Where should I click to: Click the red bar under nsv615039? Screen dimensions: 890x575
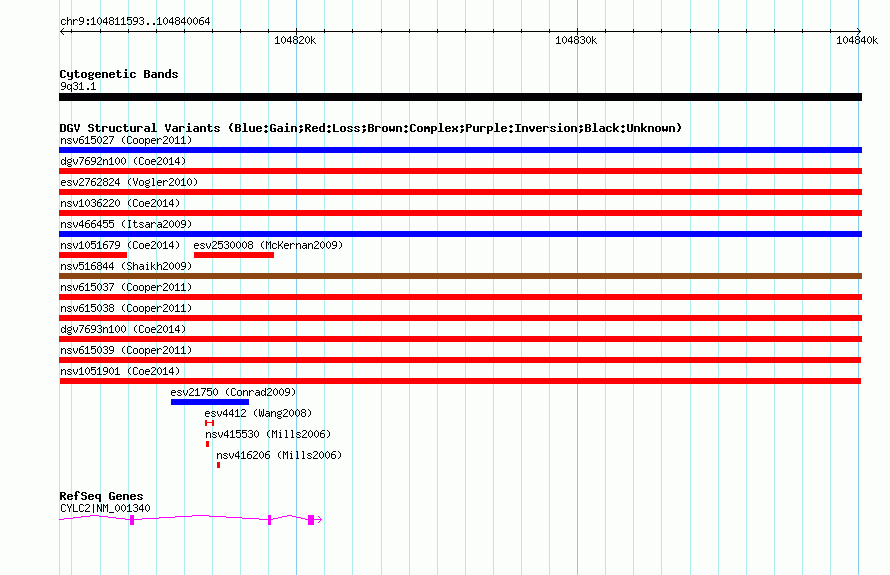tap(460, 360)
